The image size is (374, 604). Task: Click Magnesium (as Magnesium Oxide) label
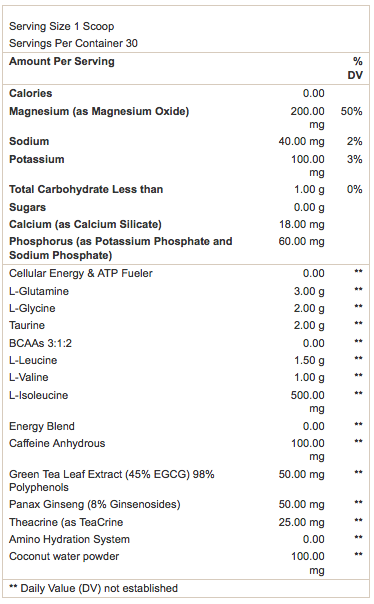99,111
